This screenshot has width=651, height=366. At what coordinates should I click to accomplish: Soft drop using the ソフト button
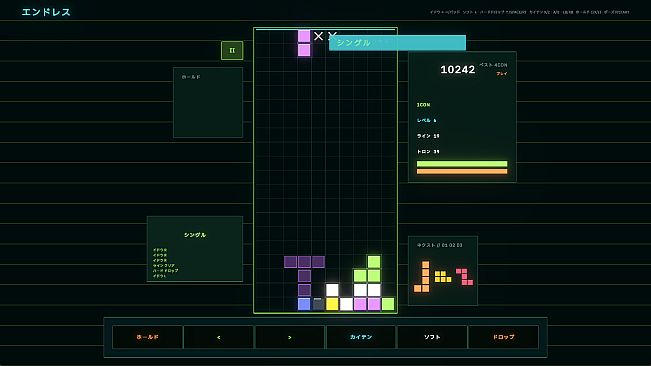(432, 337)
